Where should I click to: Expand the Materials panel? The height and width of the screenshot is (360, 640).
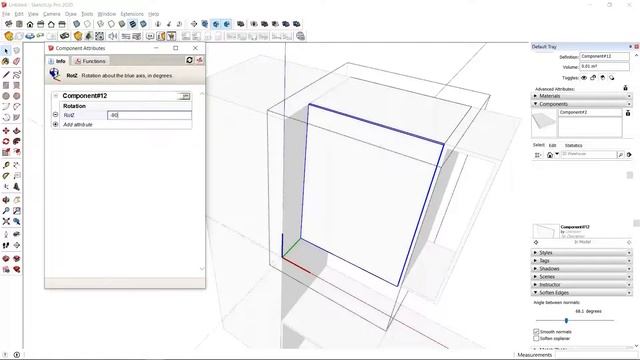click(x=582, y=96)
